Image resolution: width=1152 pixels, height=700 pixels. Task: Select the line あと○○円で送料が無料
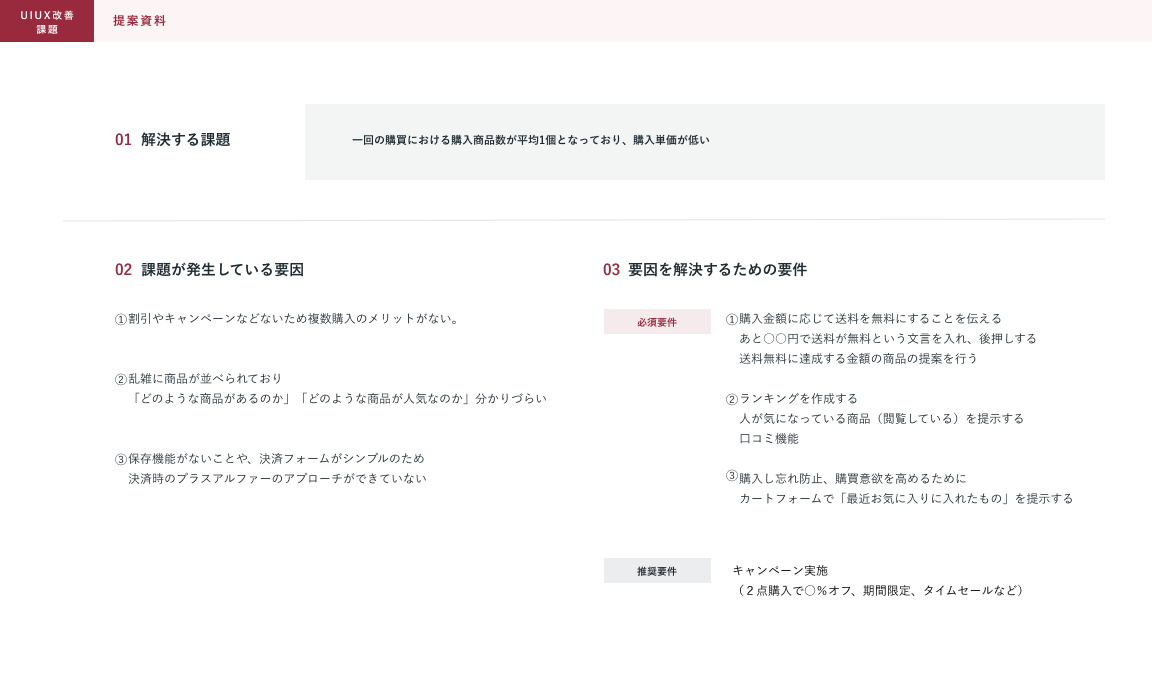click(x=887, y=339)
